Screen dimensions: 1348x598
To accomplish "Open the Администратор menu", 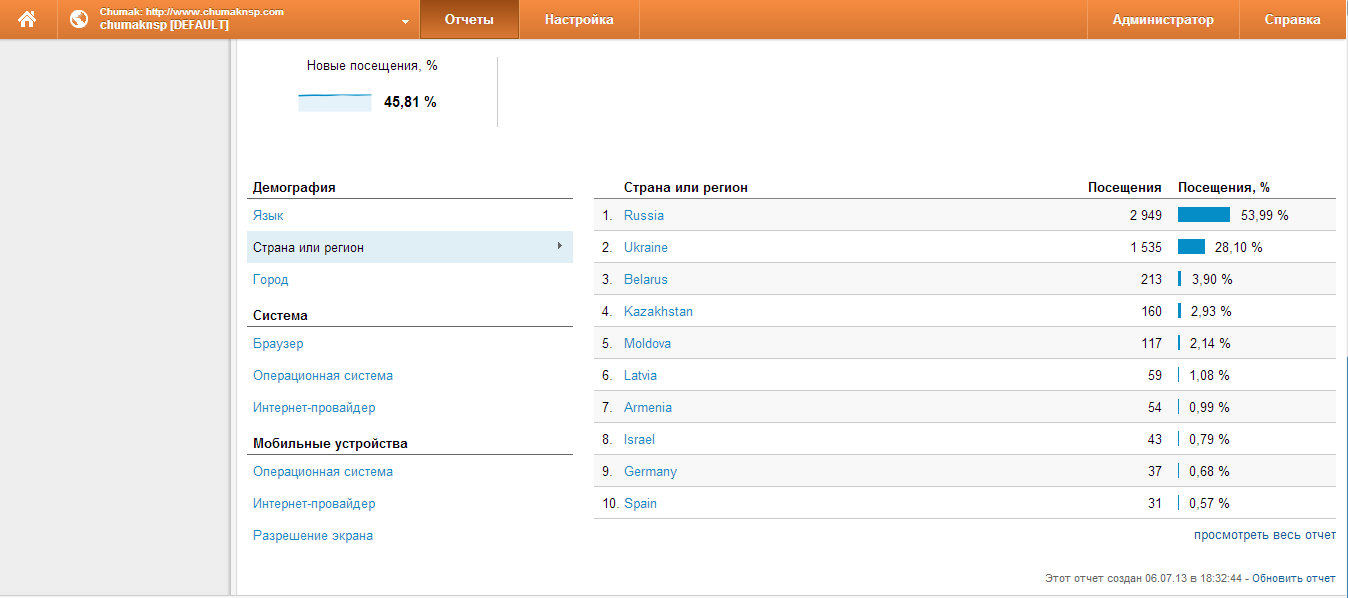I will [x=1163, y=19].
